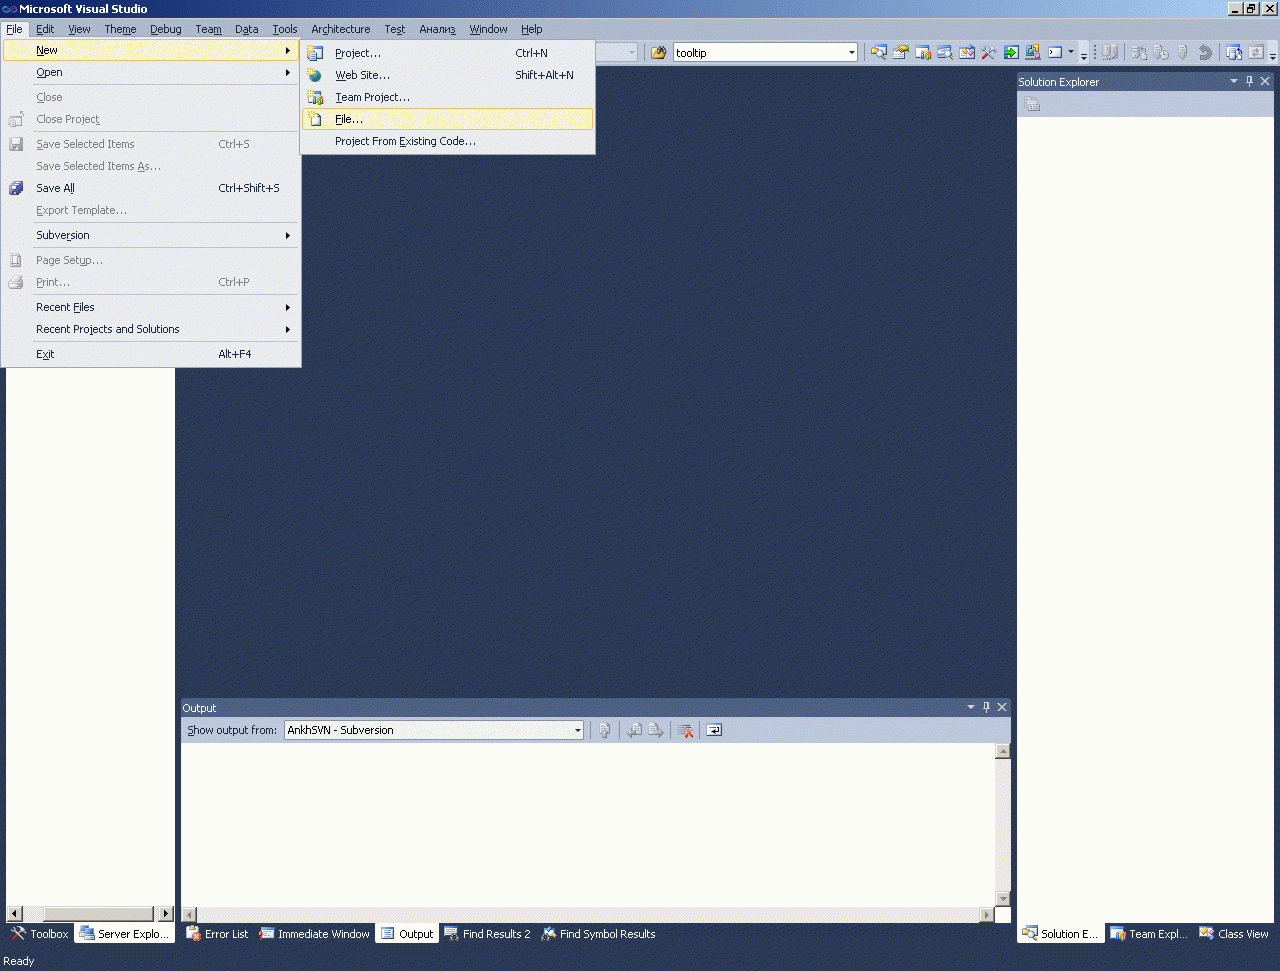The image size is (1280, 972).
Task: Open the Tools menu
Action: click(285, 29)
